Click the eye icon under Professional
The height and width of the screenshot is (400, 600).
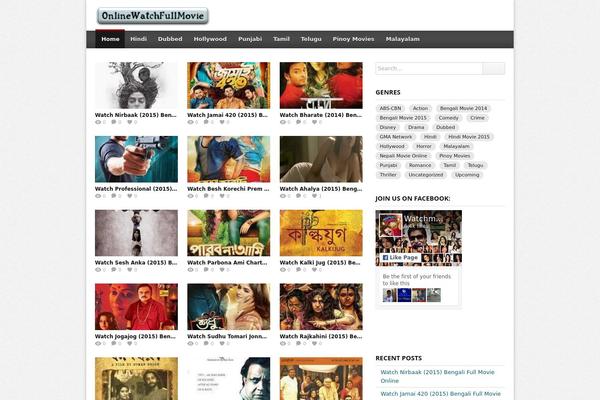click(98, 196)
